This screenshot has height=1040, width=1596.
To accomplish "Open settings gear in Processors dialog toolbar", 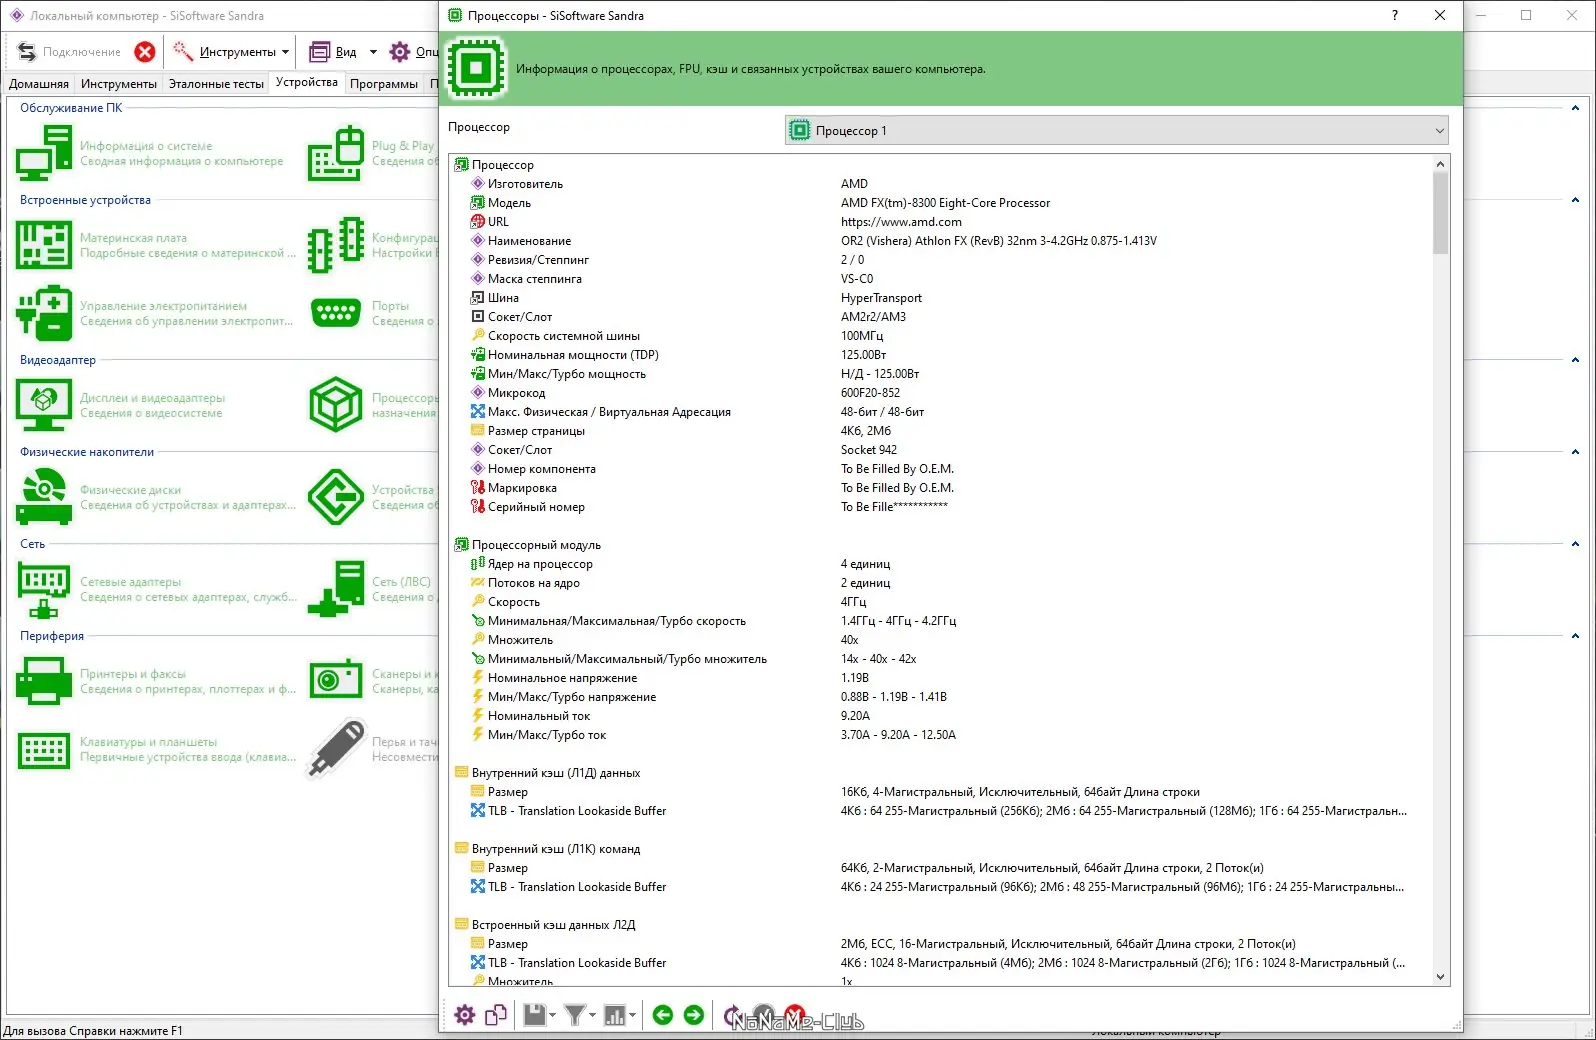I will pos(465,1016).
